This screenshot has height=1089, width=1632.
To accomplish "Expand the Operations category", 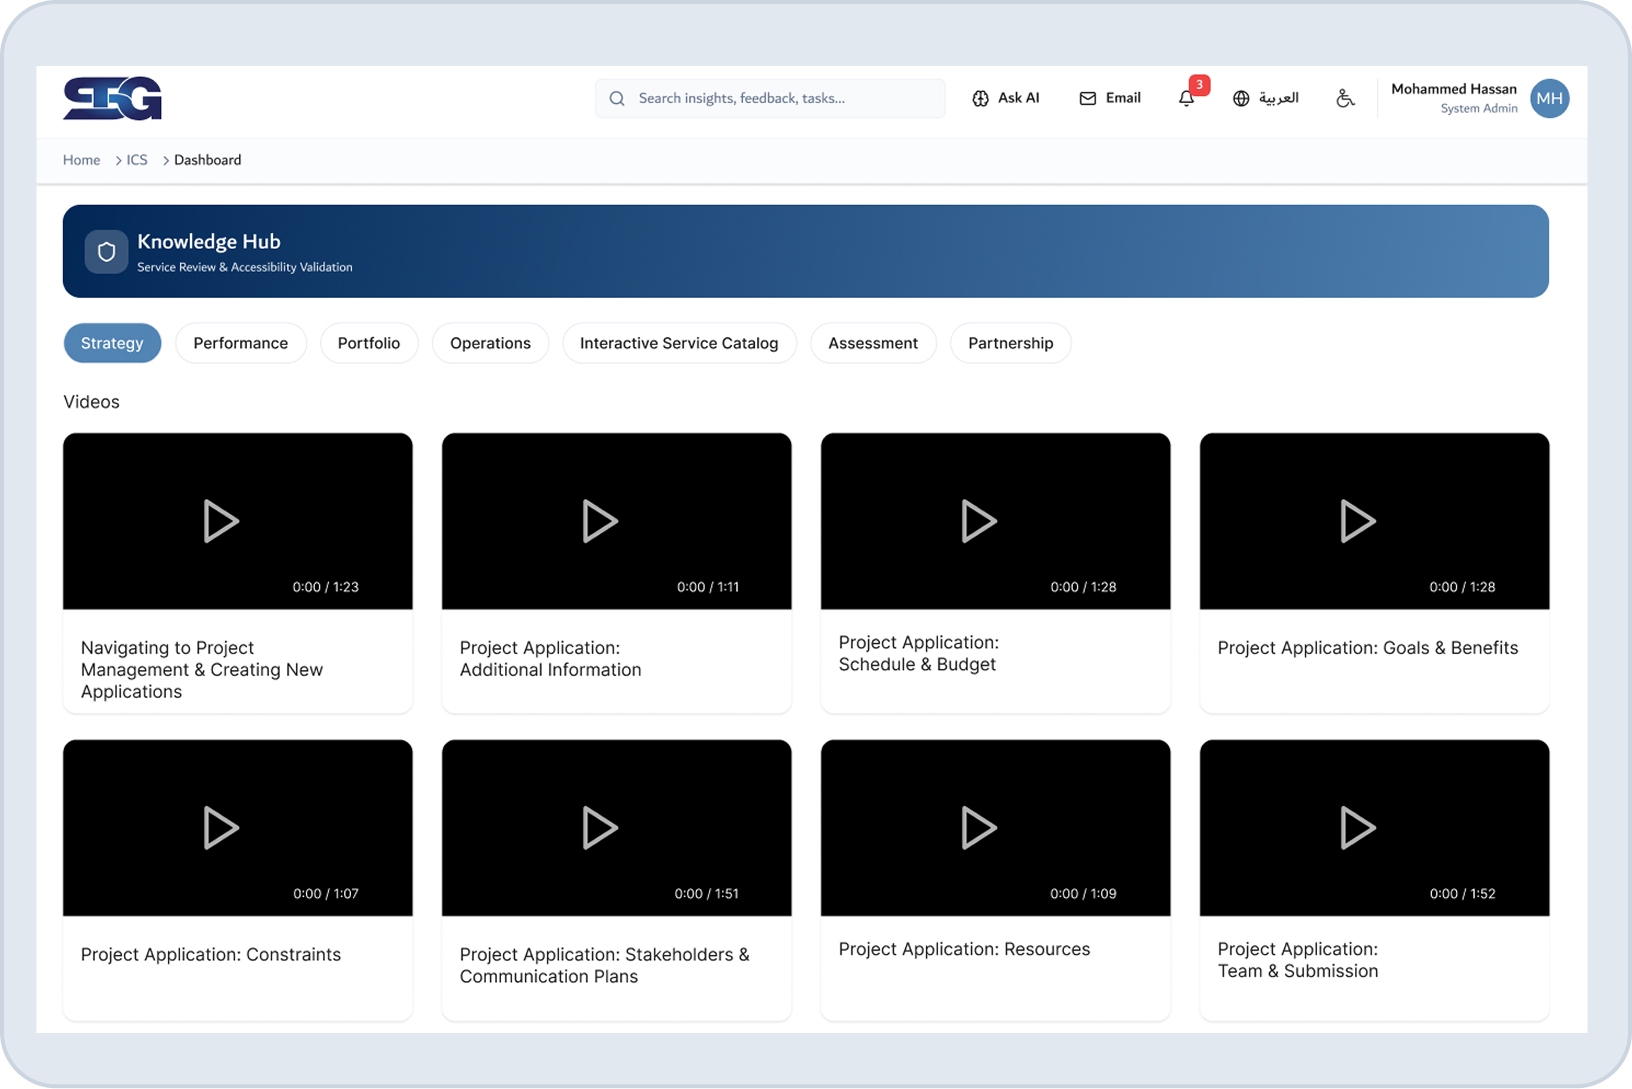I will (x=490, y=343).
